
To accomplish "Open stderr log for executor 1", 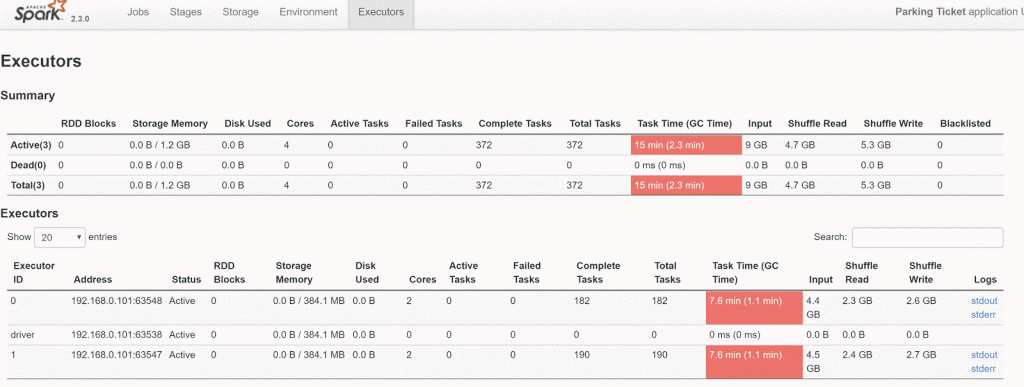I will [984, 368].
